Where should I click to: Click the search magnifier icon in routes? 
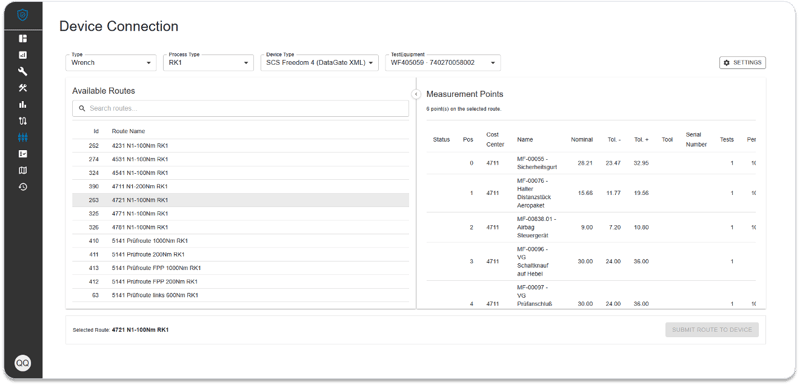click(x=82, y=109)
